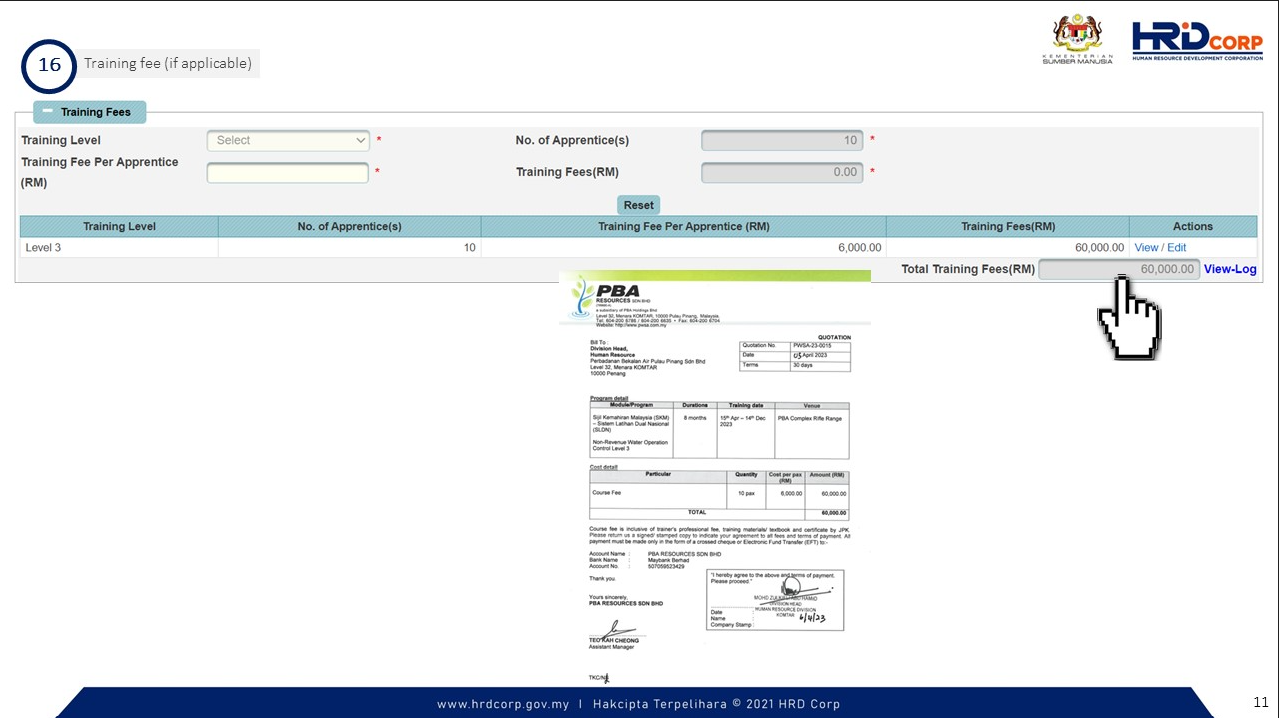Select the 60,000.00 training fees table cell
The width and height of the screenshot is (1279, 718).
[1008, 247]
